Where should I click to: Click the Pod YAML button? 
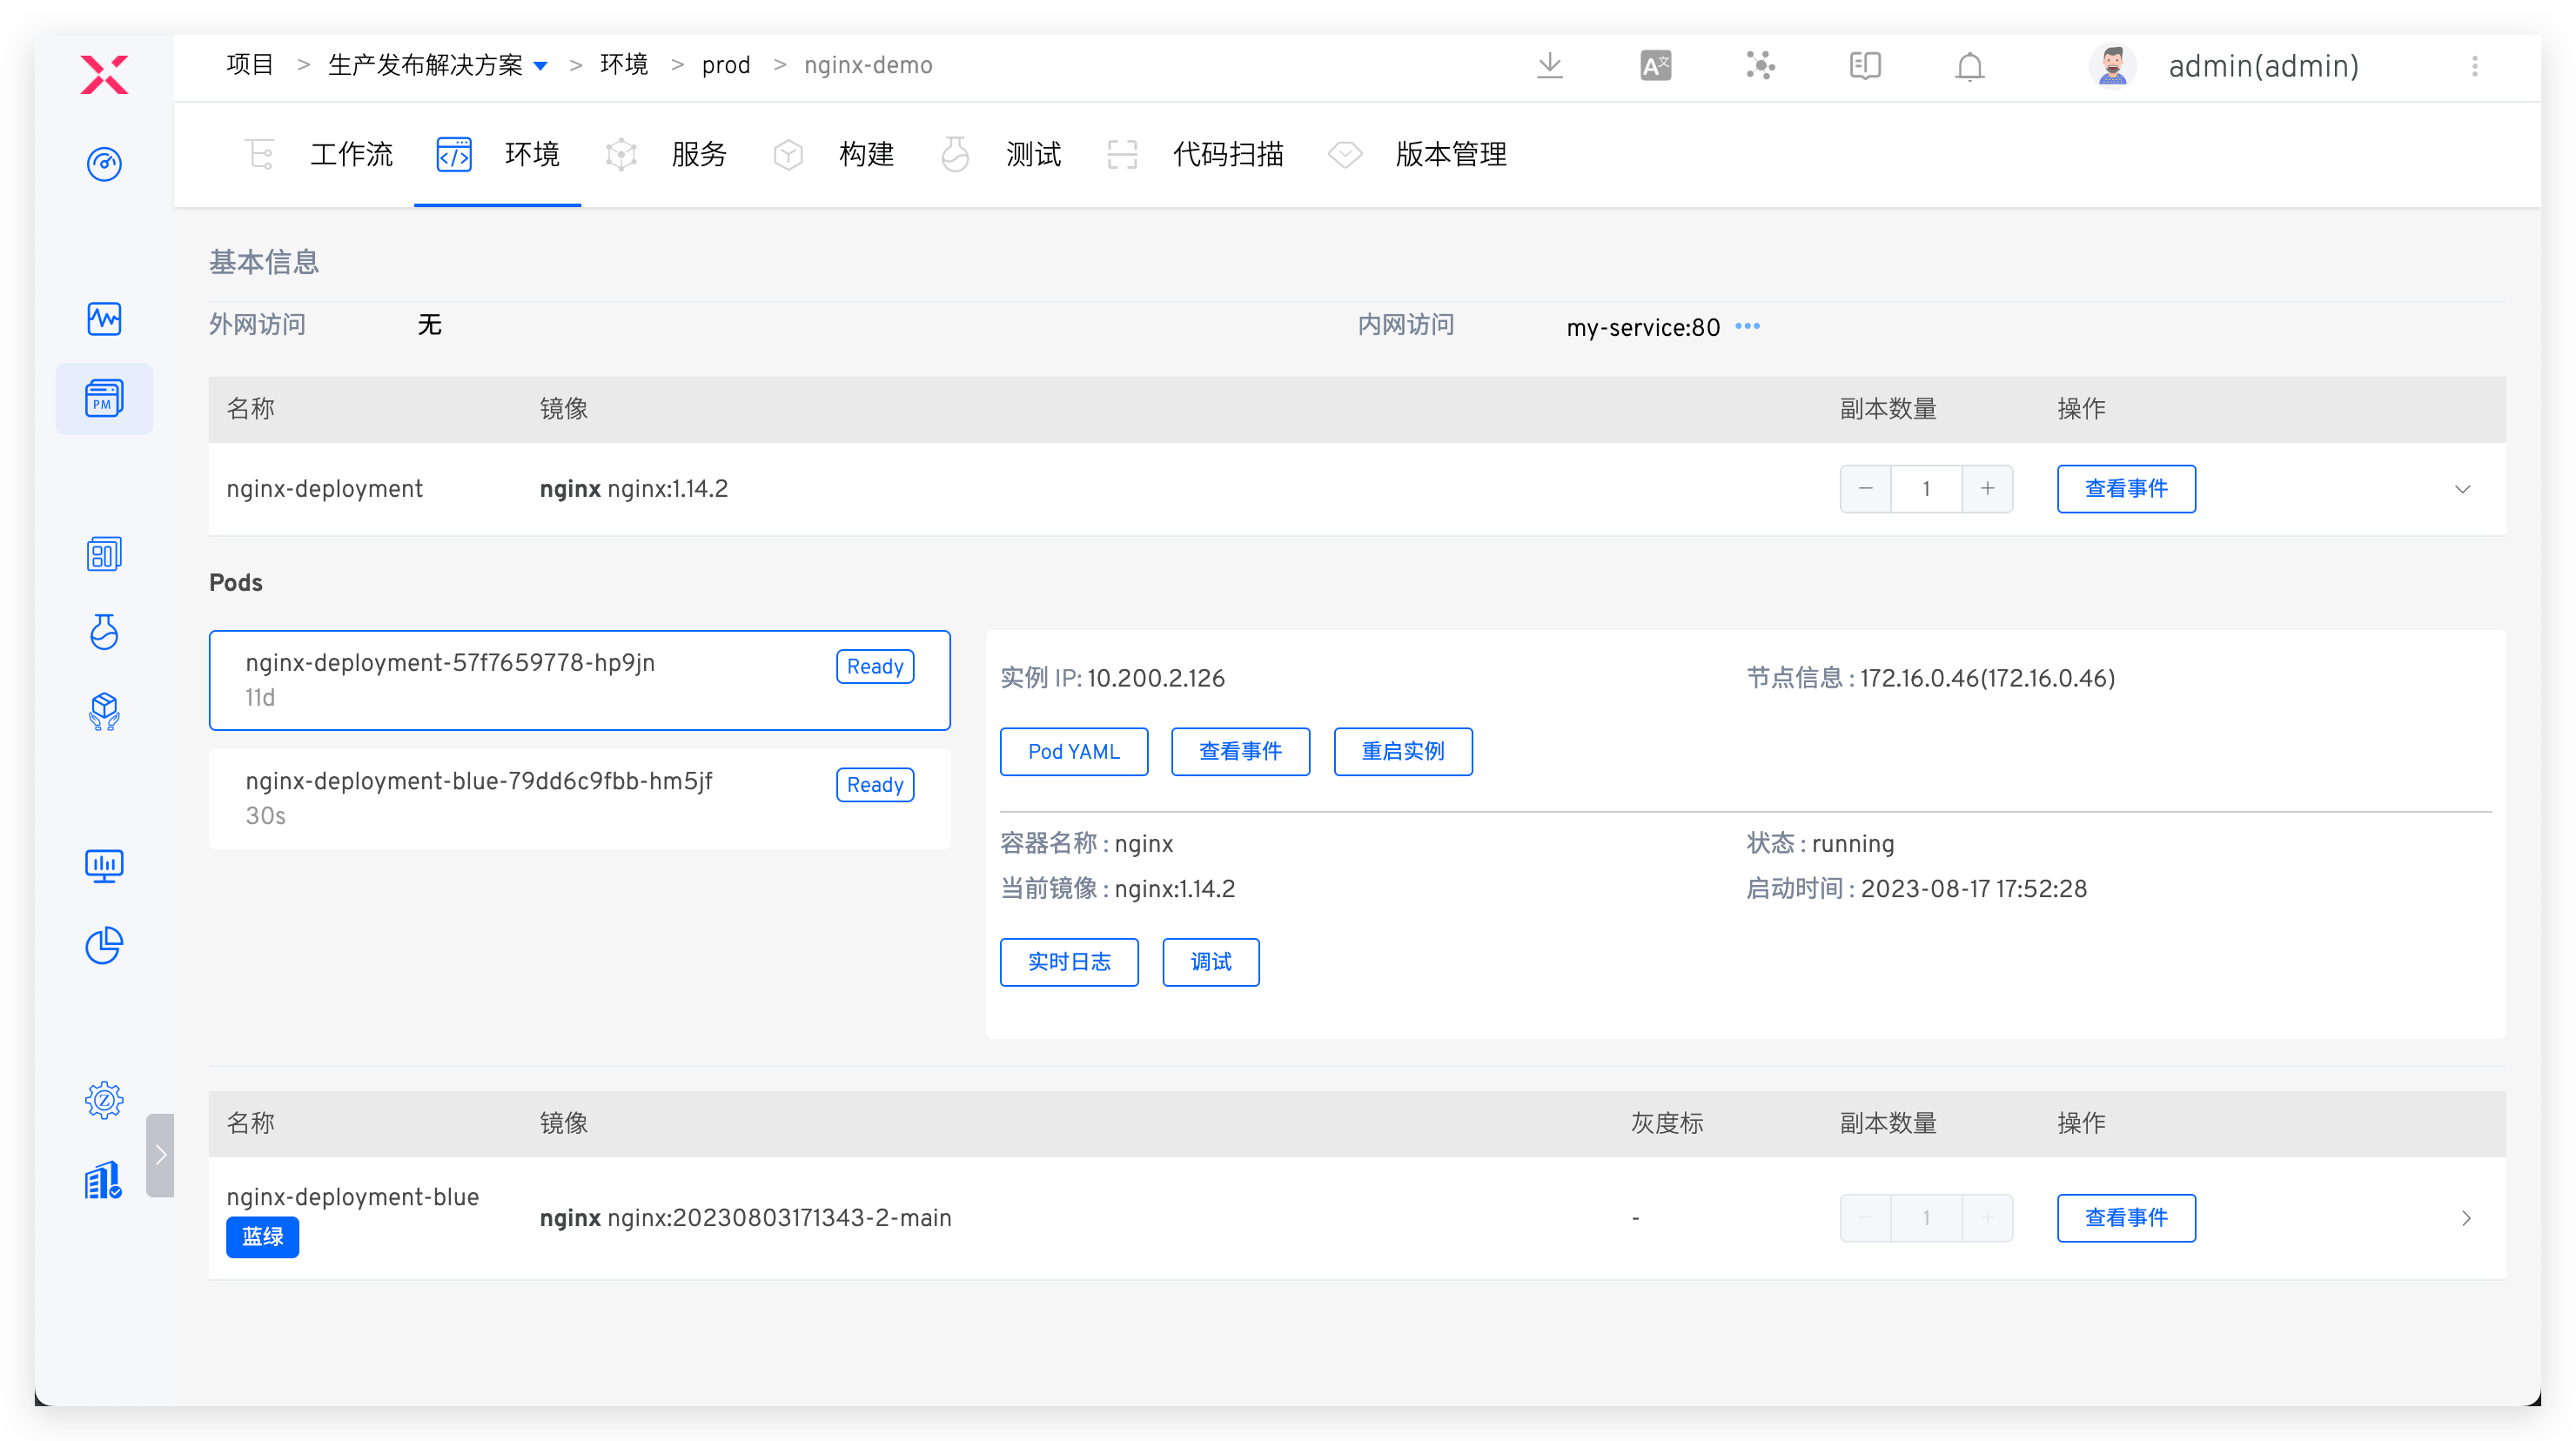tap(1073, 751)
